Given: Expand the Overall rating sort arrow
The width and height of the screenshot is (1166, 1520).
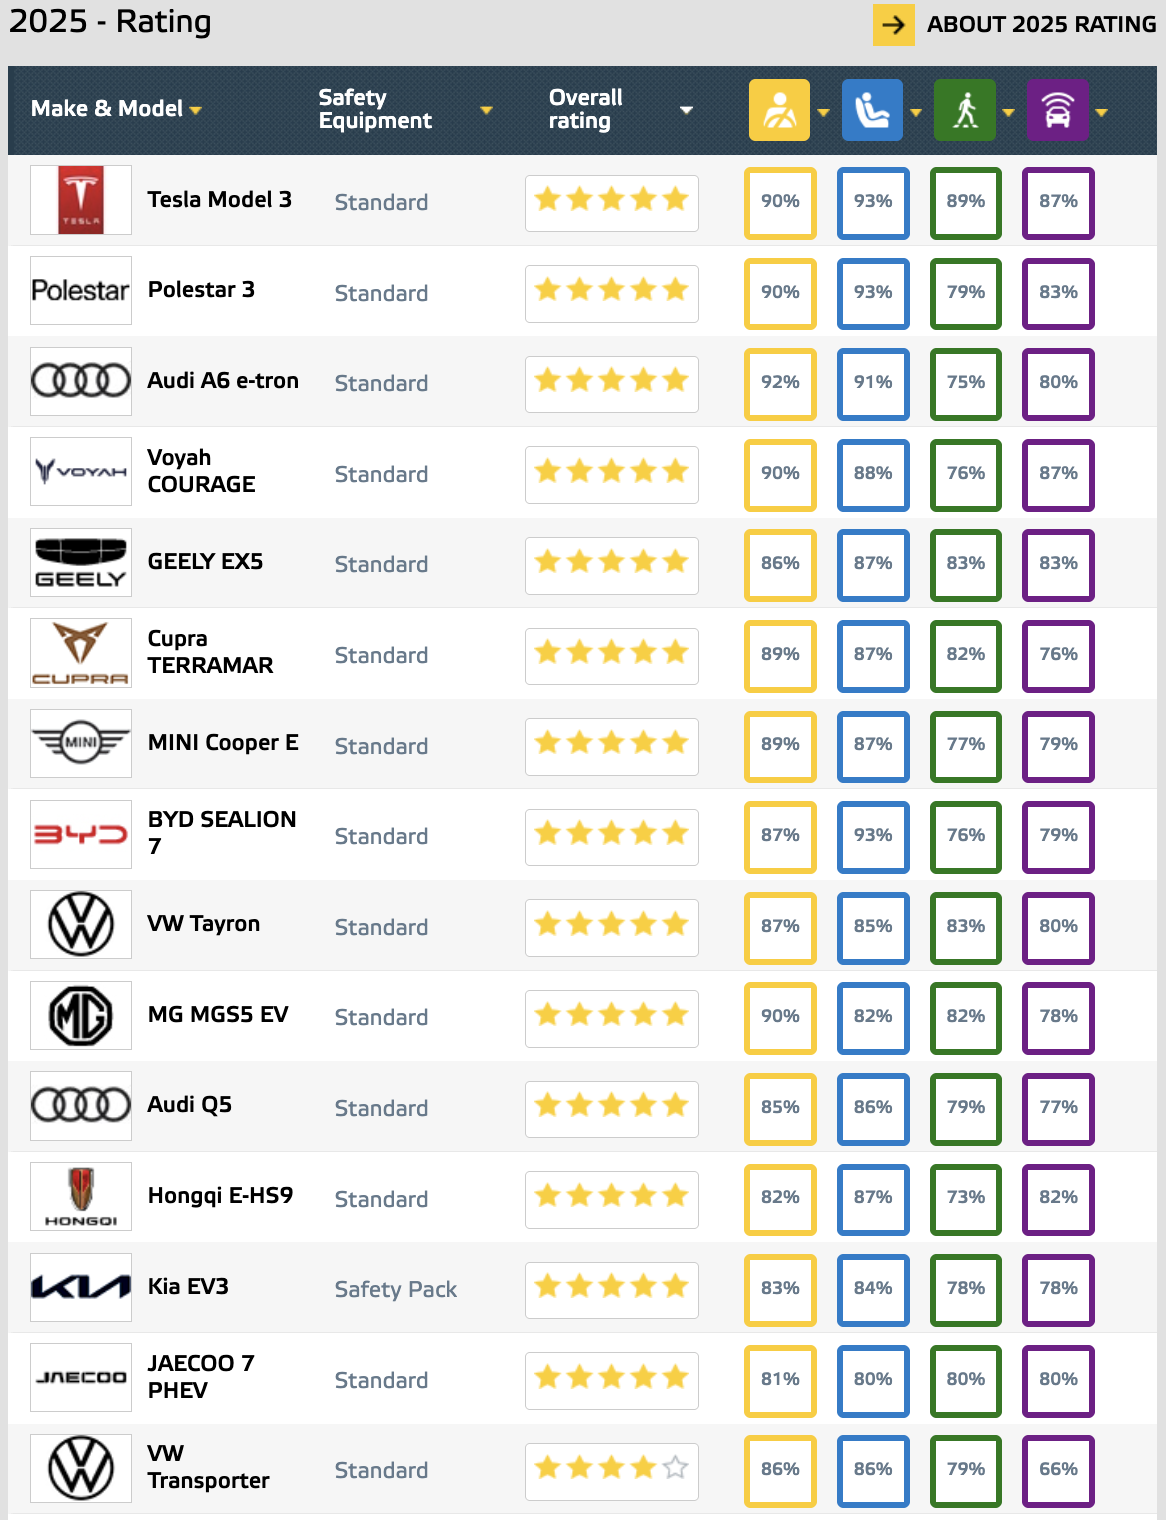Looking at the screenshot, I should 686,110.
